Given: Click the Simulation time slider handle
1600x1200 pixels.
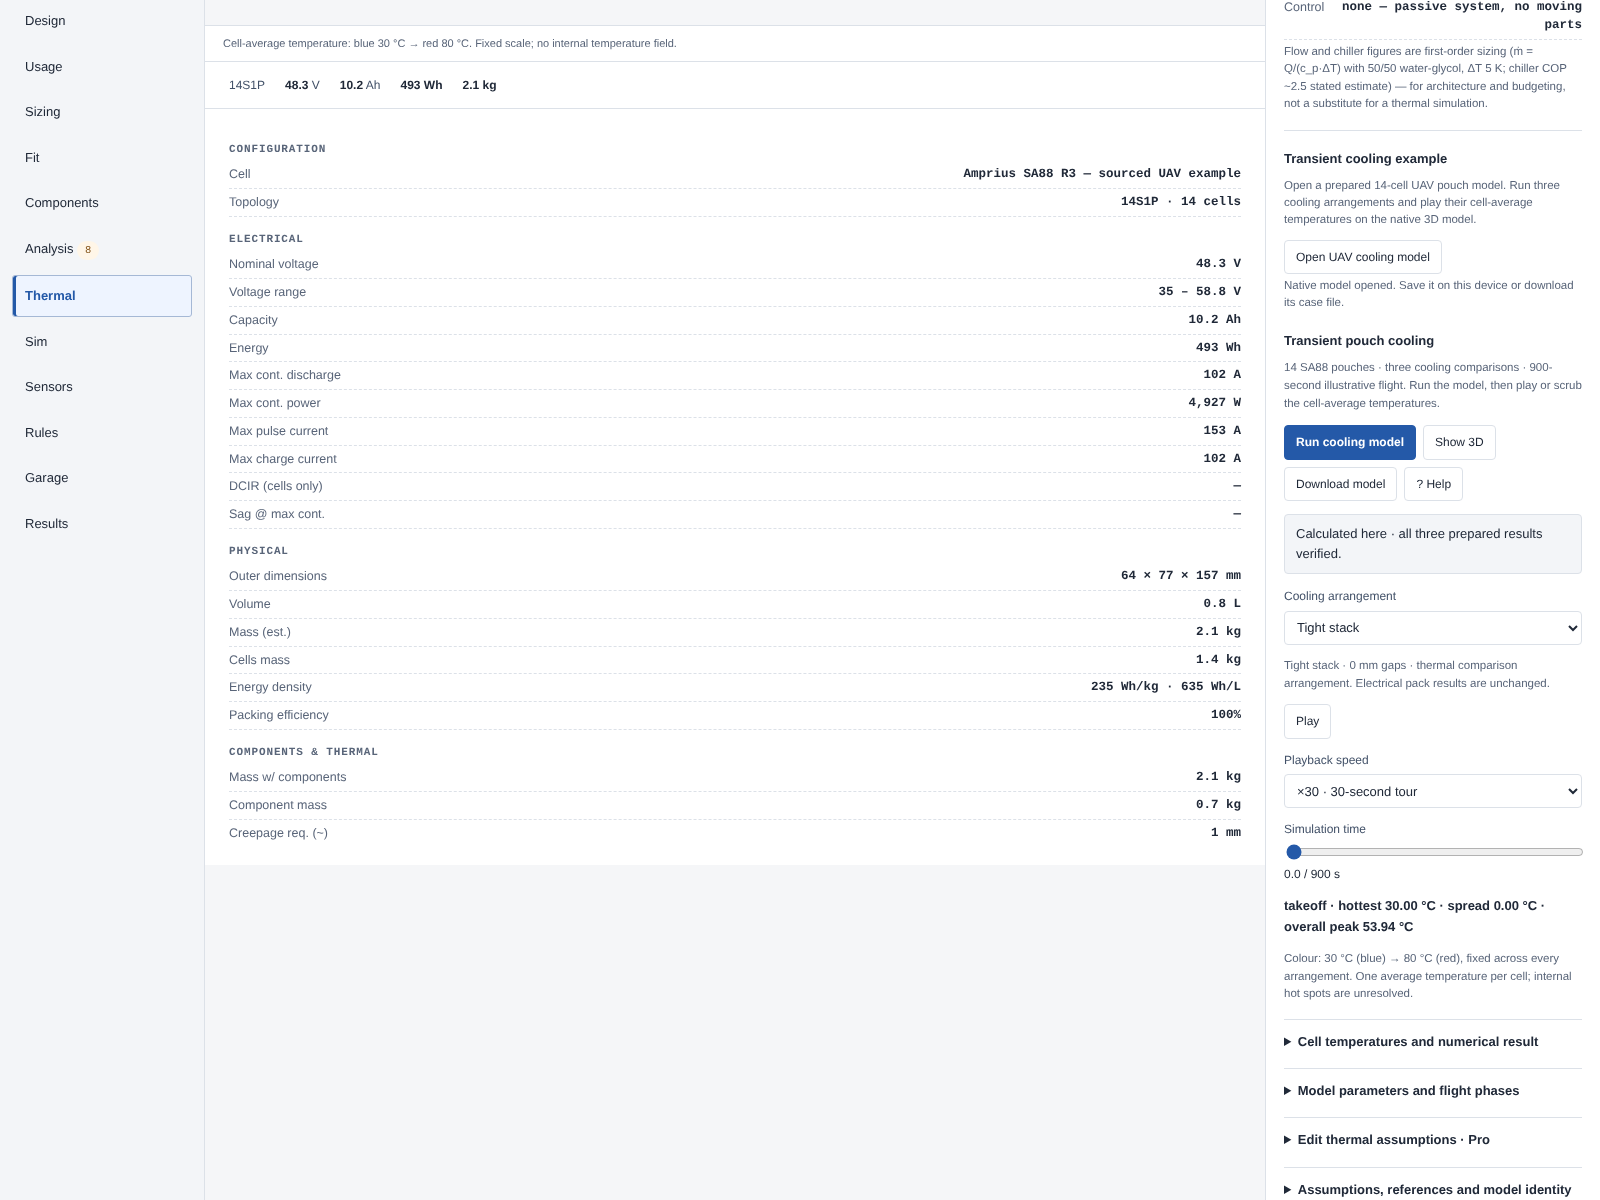Looking at the screenshot, I should pos(1294,852).
